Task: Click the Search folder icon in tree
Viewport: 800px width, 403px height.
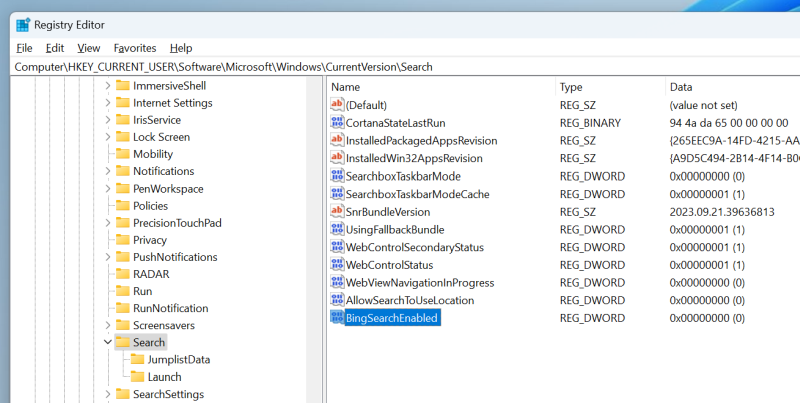Action: 122,343
